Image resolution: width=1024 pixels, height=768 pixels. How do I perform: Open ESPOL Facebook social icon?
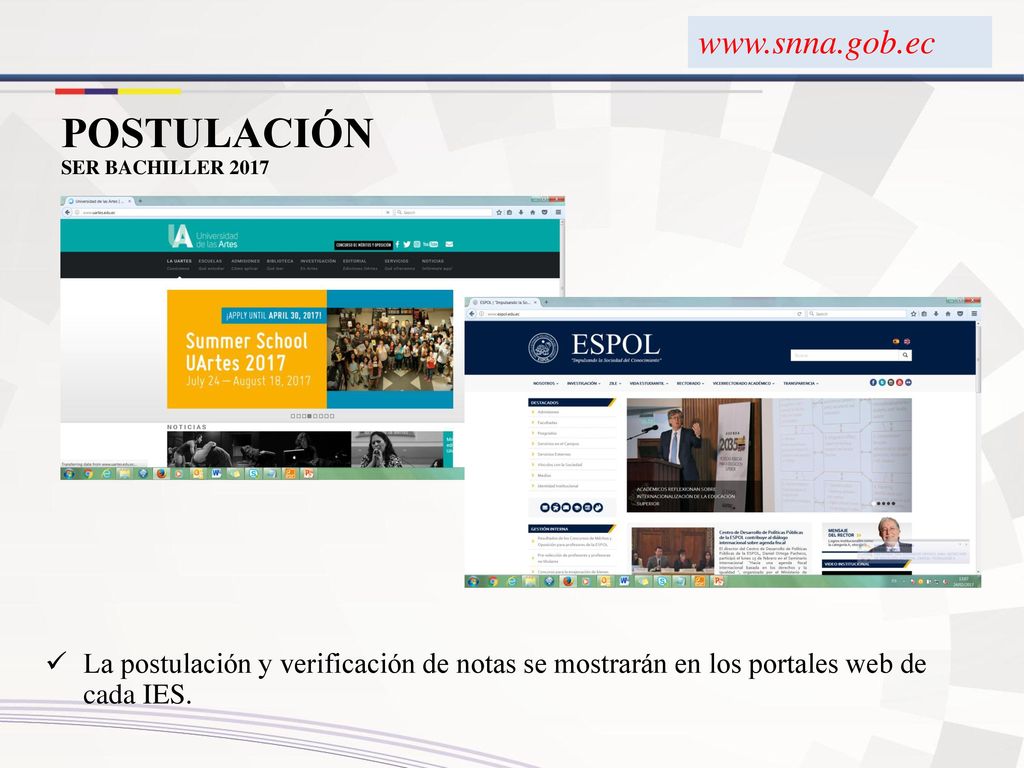coord(873,383)
